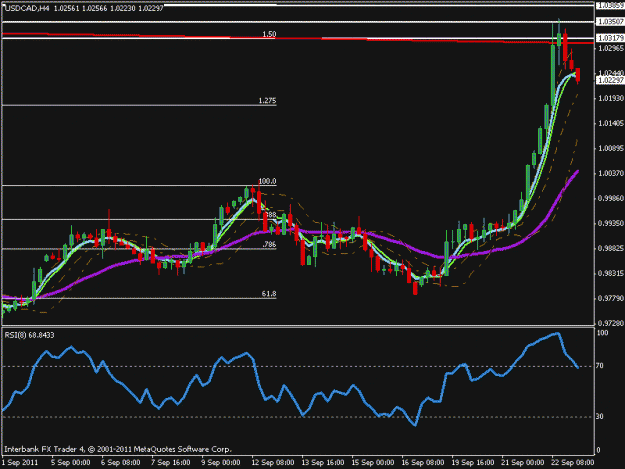This screenshot has width=625, height=469.
Task: Select the 7 Sep 16:00 time label
Action: 171,463
